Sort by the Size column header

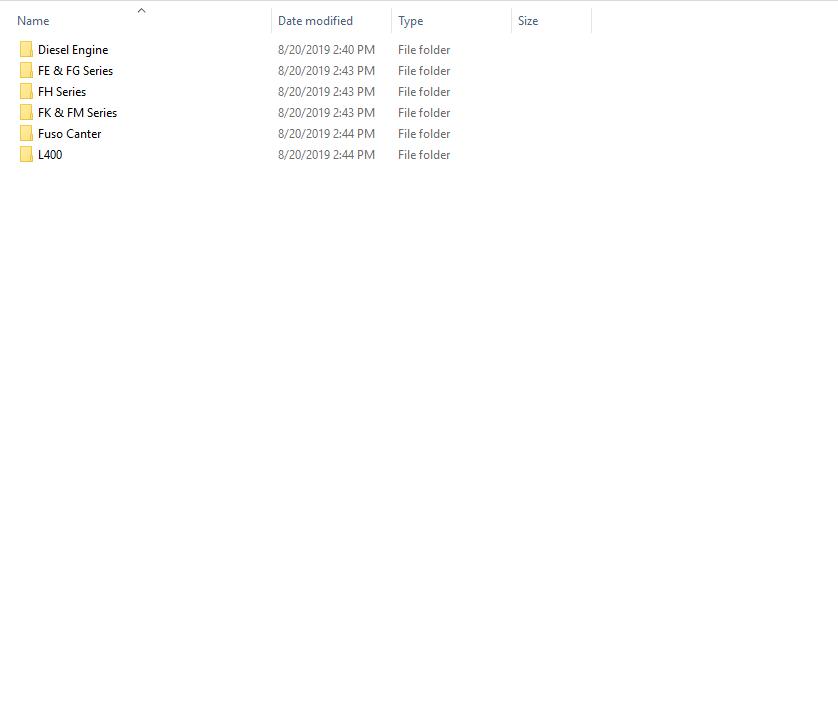point(528,21)
